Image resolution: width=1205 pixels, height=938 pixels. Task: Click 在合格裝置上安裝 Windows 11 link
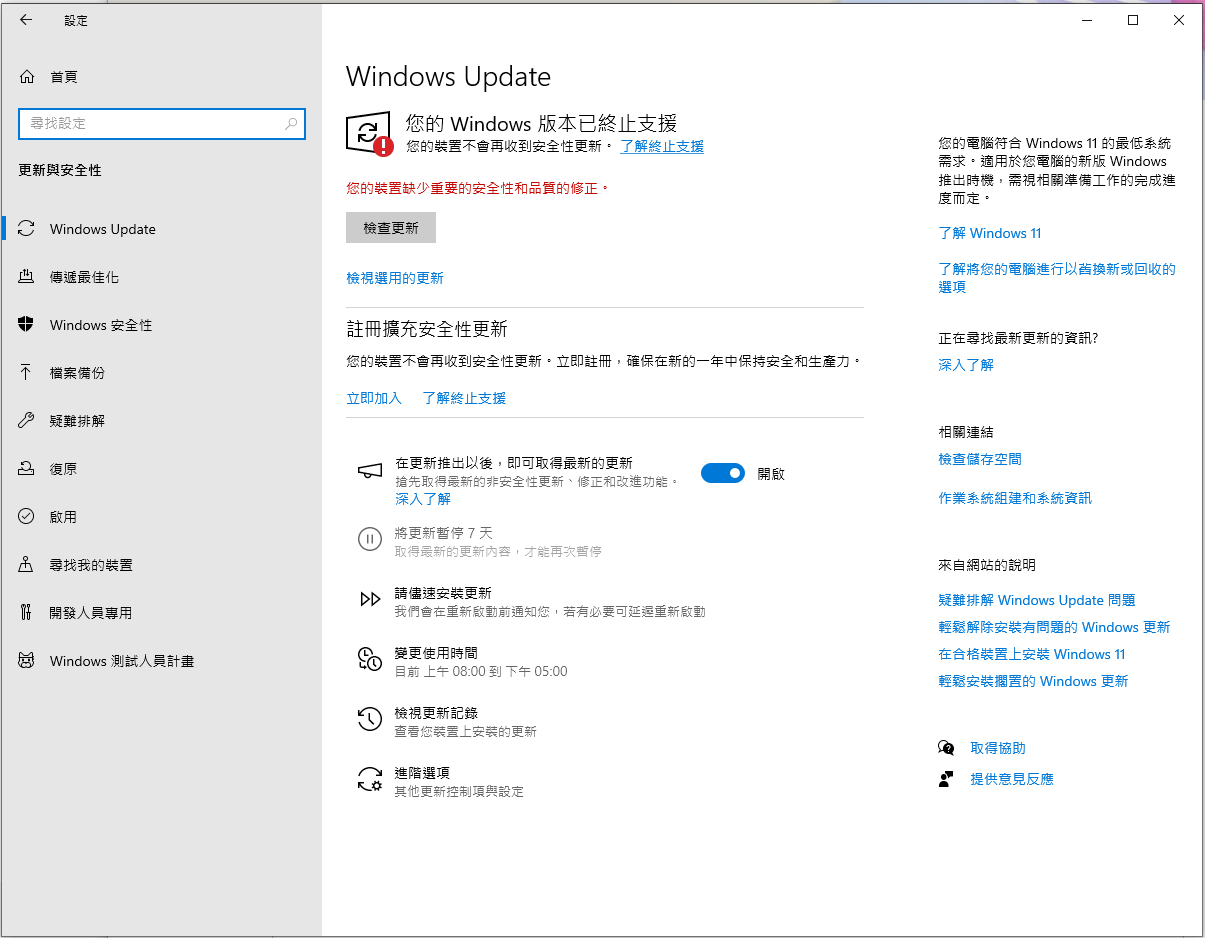[x=1032, y=654]
